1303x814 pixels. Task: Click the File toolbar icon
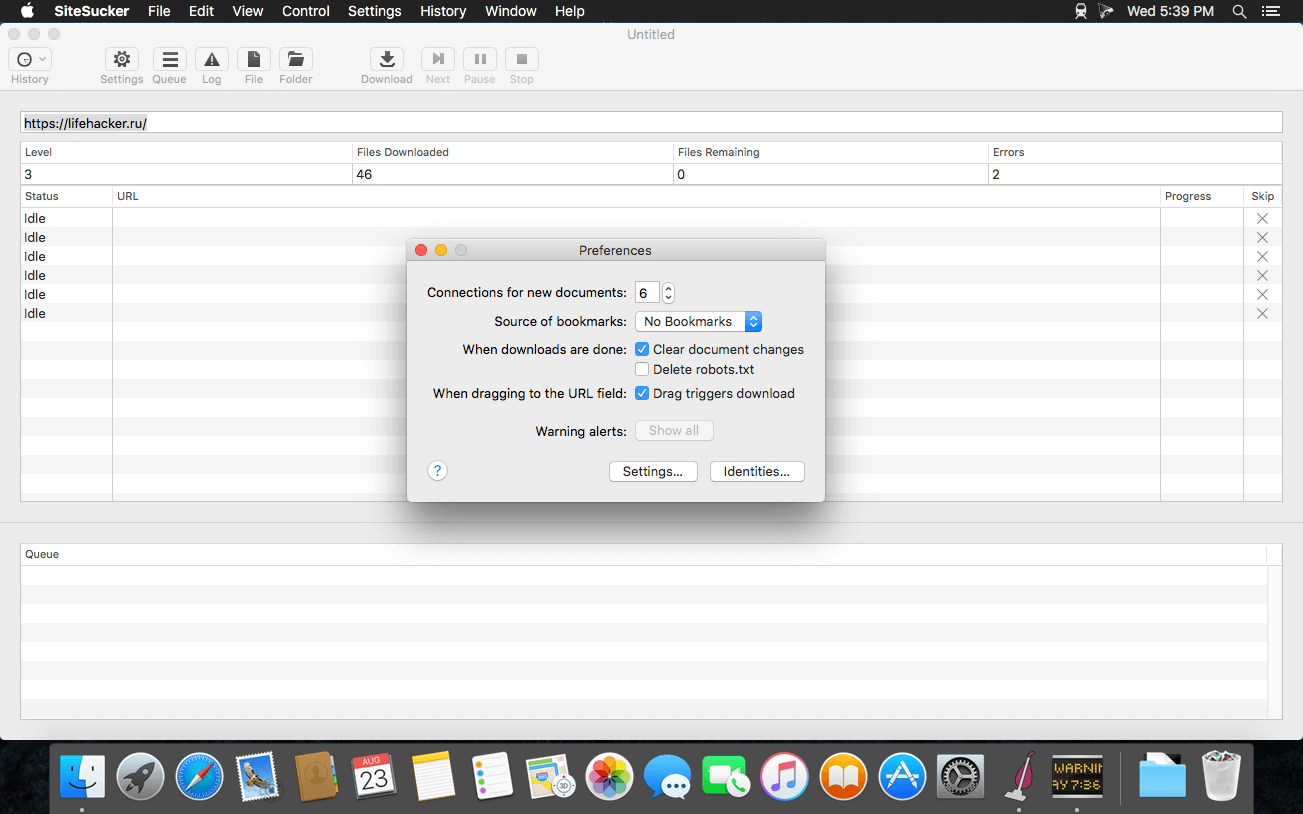[254, 60]
